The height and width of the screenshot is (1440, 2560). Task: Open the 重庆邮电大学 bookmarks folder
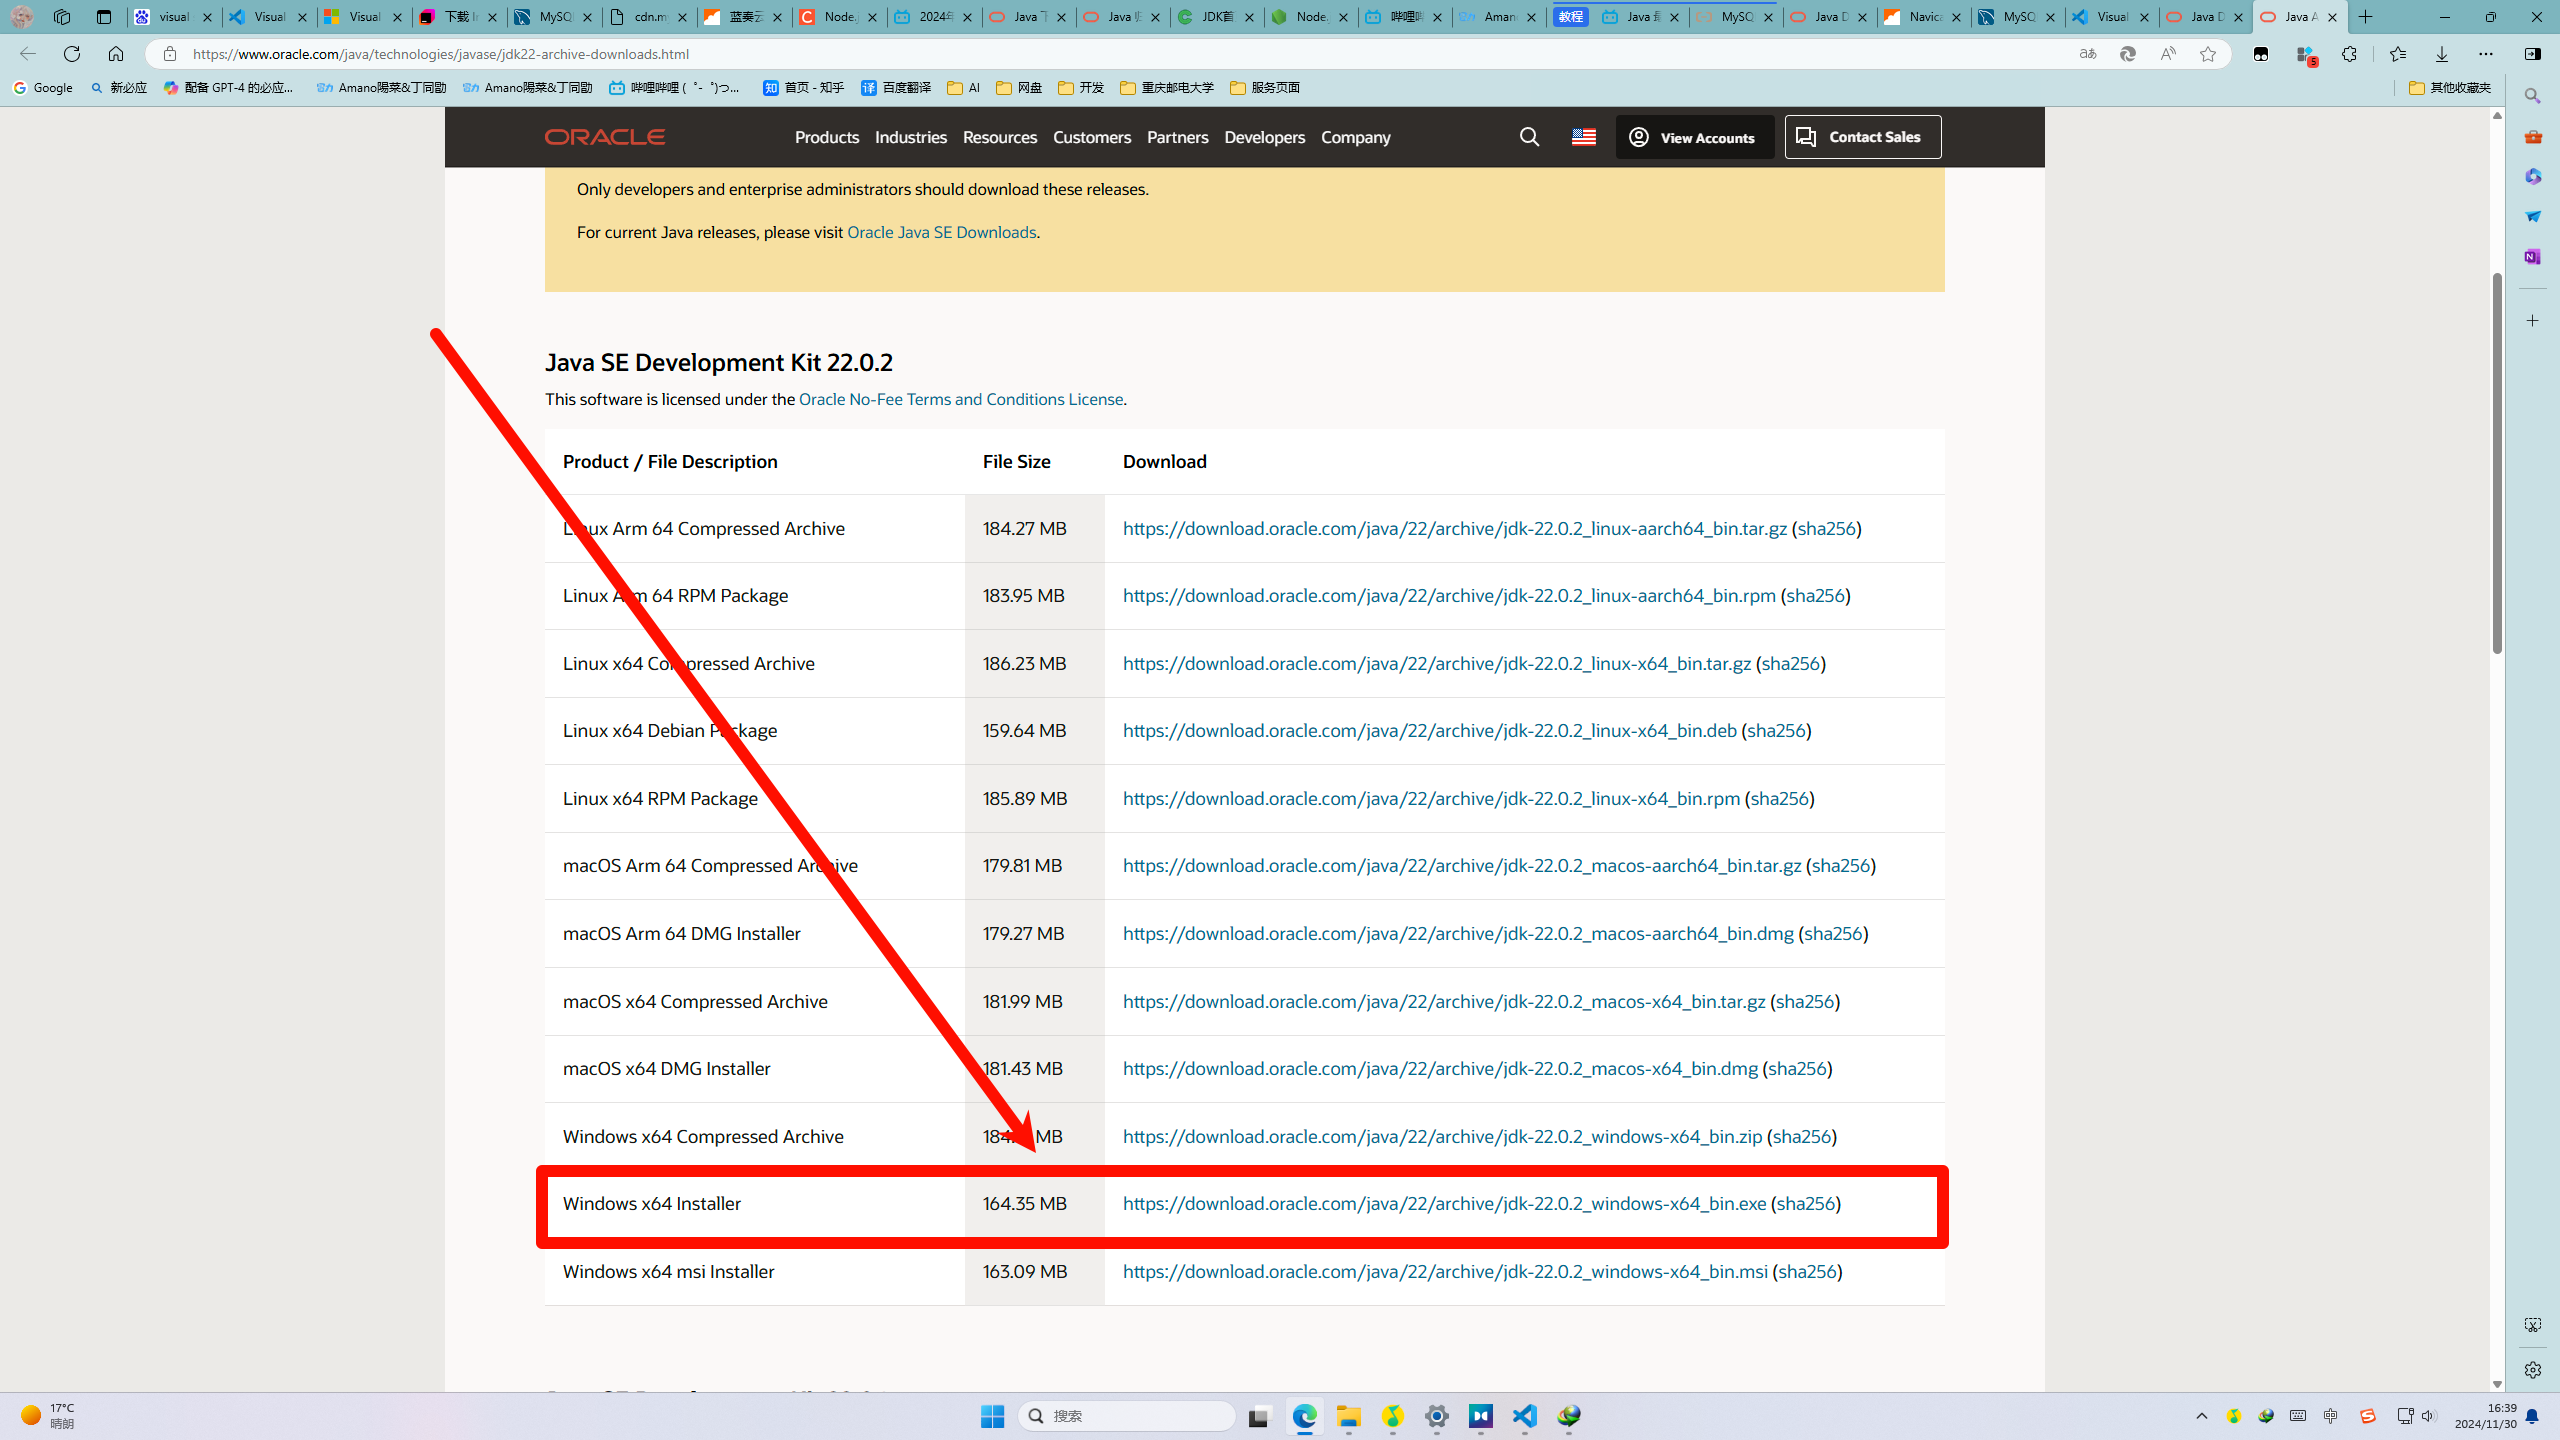[1166, 88]
